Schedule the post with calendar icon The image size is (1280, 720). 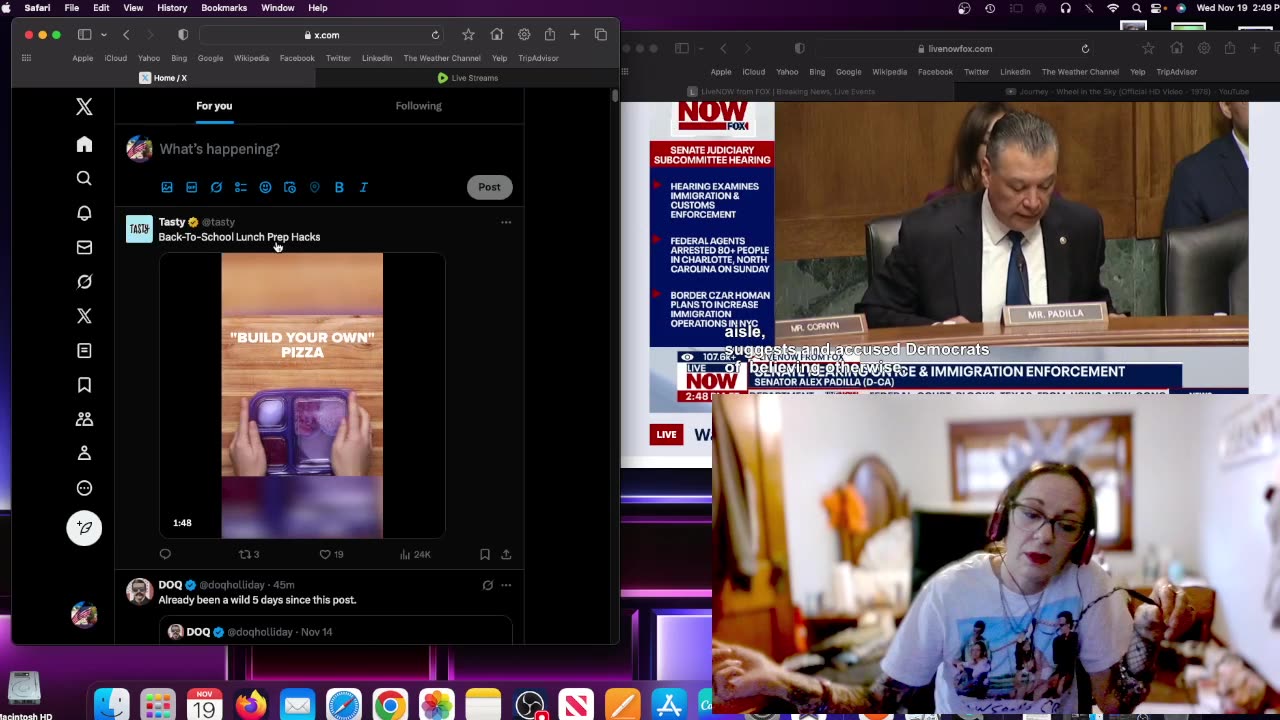pos(290,187)
